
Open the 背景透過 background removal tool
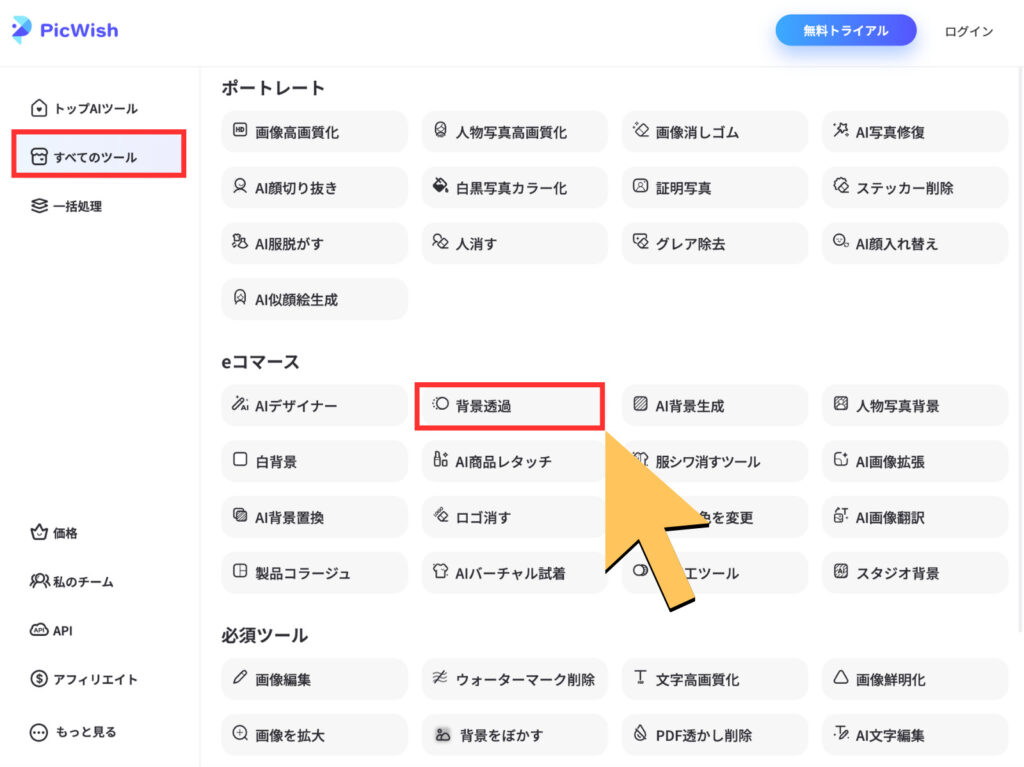[x=508, y=406]
